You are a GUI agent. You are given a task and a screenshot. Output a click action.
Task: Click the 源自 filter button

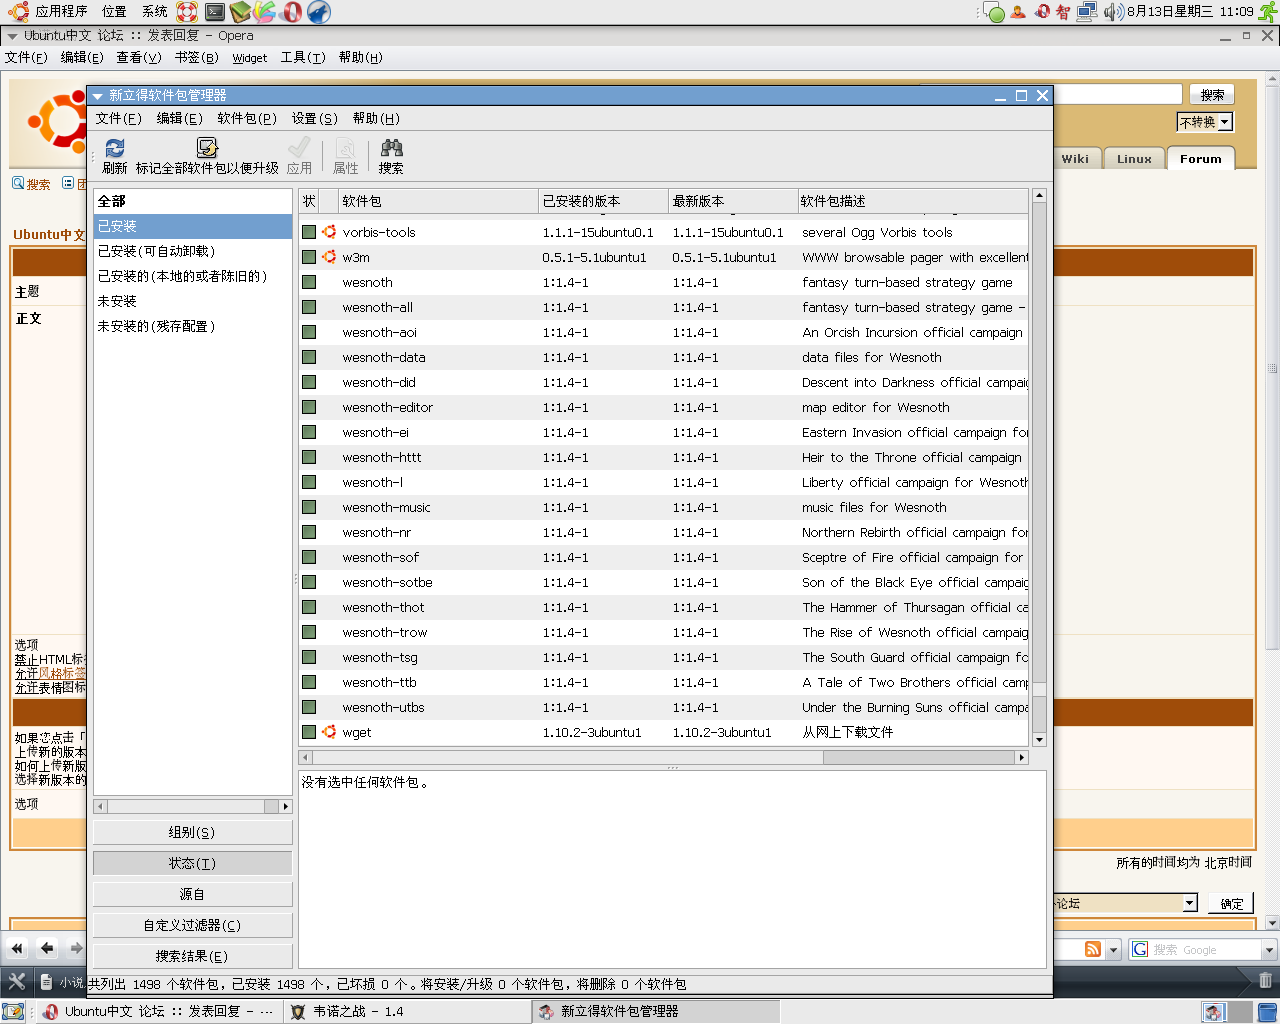(x=192, y=894)
